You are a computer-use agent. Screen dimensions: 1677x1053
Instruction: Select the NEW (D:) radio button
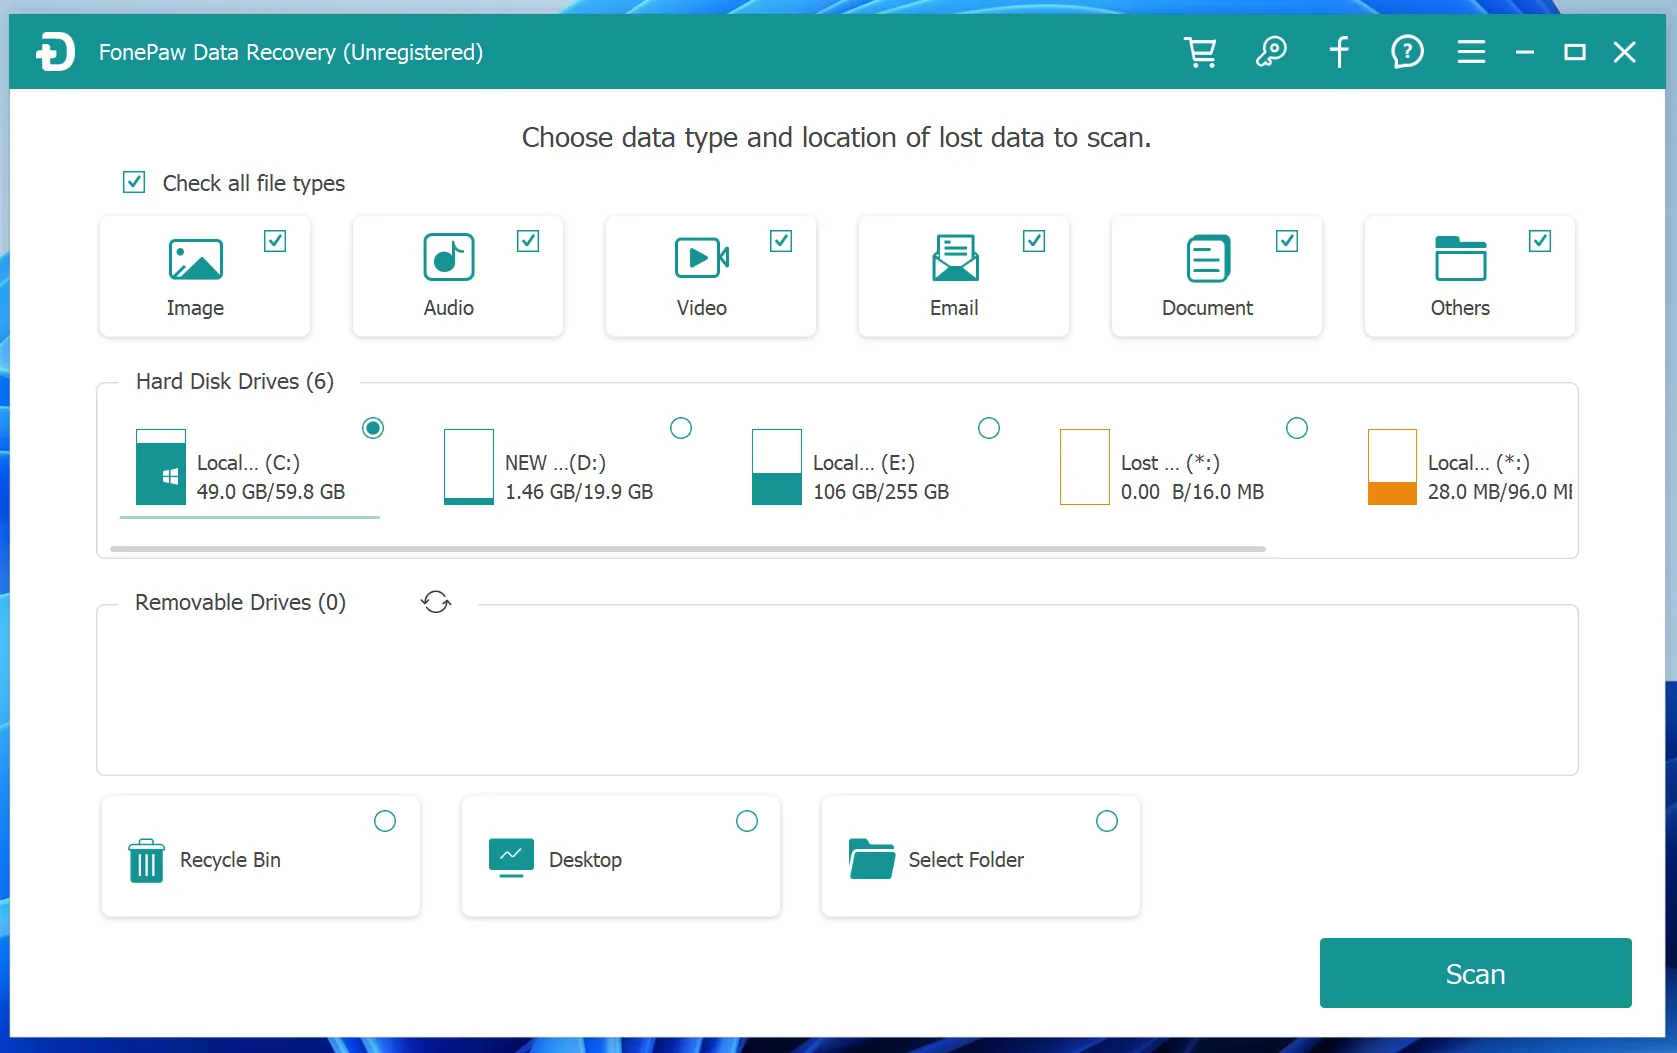coord(681,428)
